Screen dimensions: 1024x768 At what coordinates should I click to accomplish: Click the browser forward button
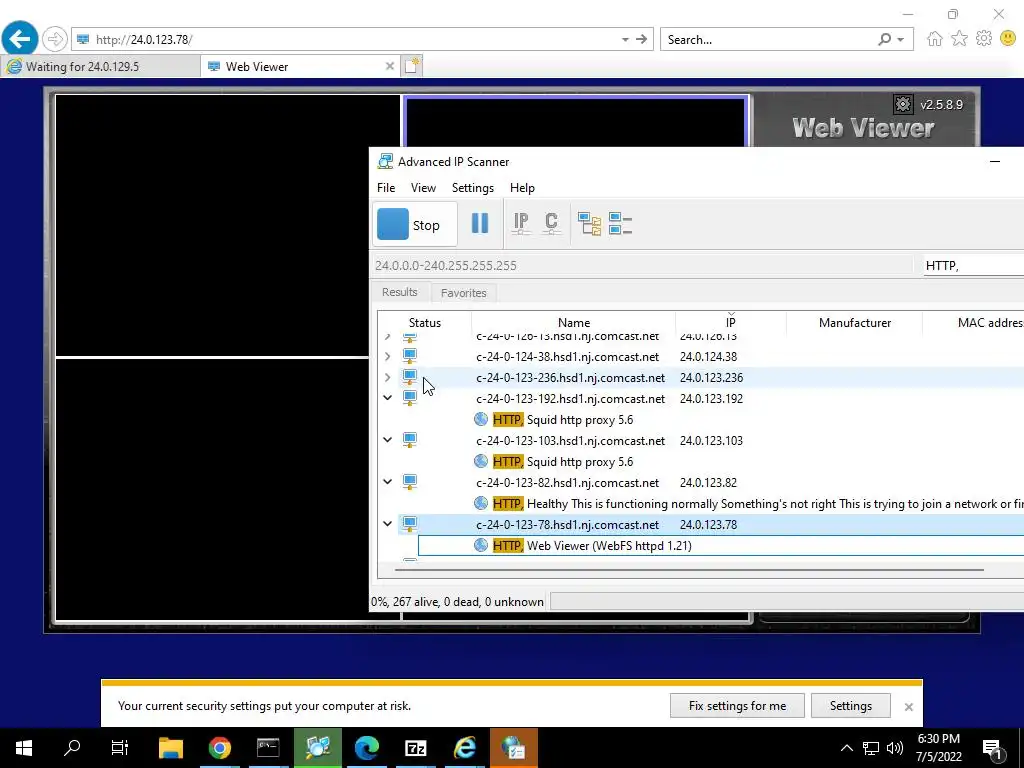coord(55,39)
